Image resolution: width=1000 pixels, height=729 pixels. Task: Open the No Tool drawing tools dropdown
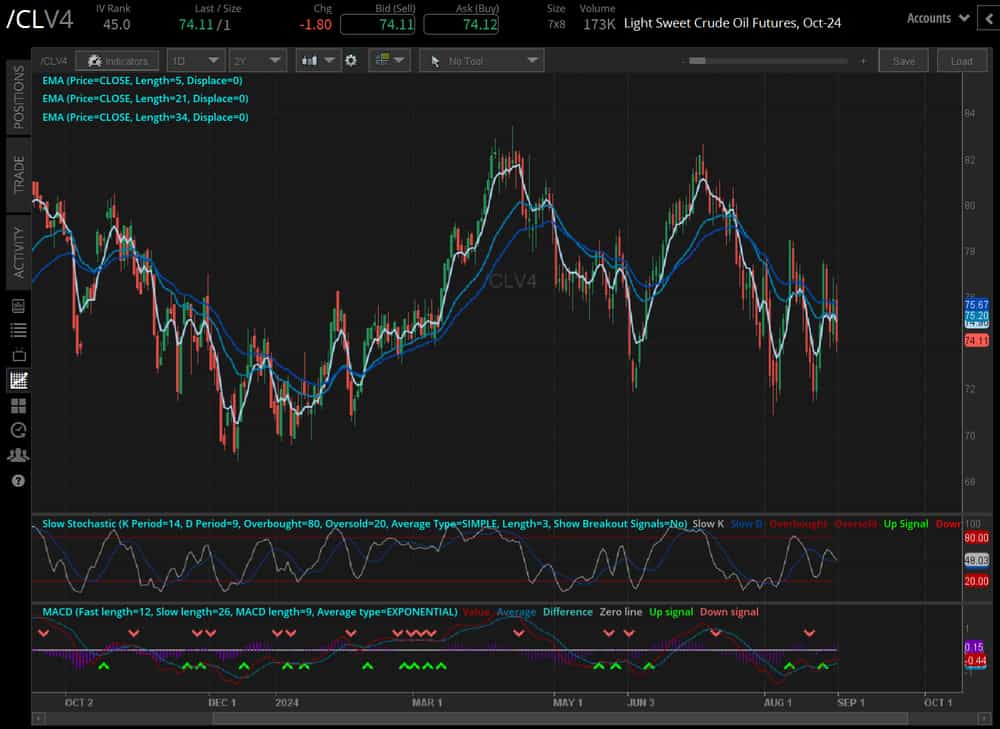481,60
